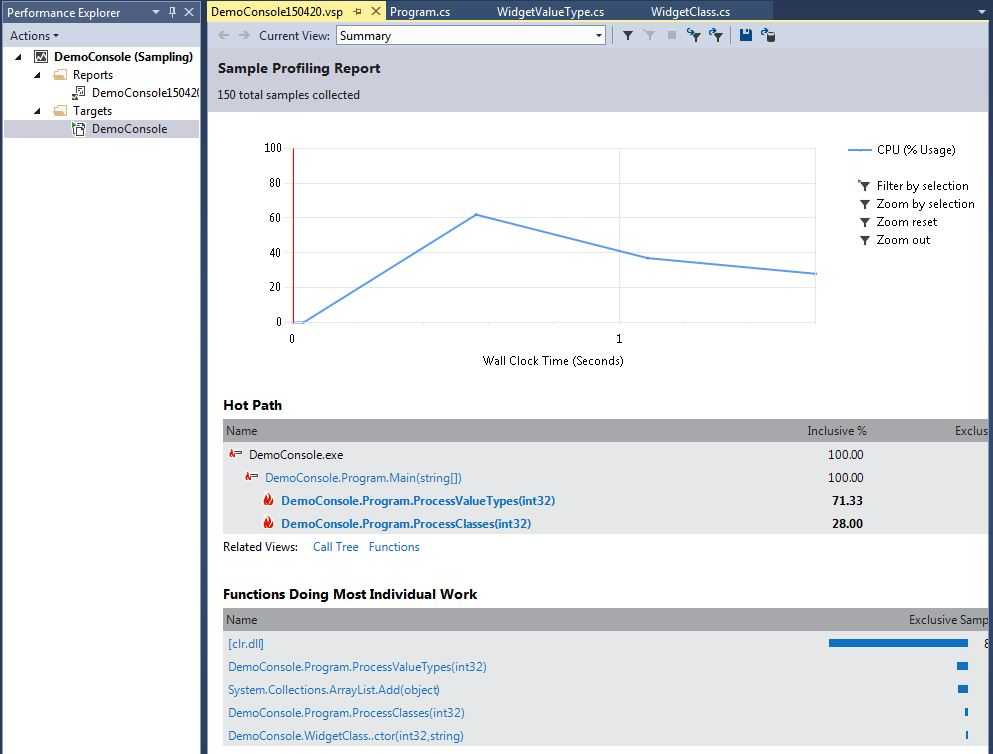Switch to the WidgetClass.cs tab
993x754 pixels.
pos(690,11)
